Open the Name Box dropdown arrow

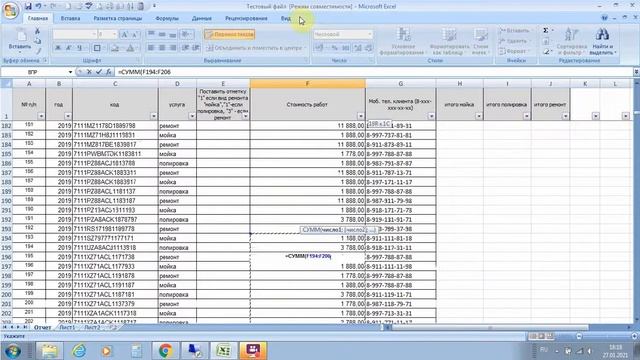70,72
